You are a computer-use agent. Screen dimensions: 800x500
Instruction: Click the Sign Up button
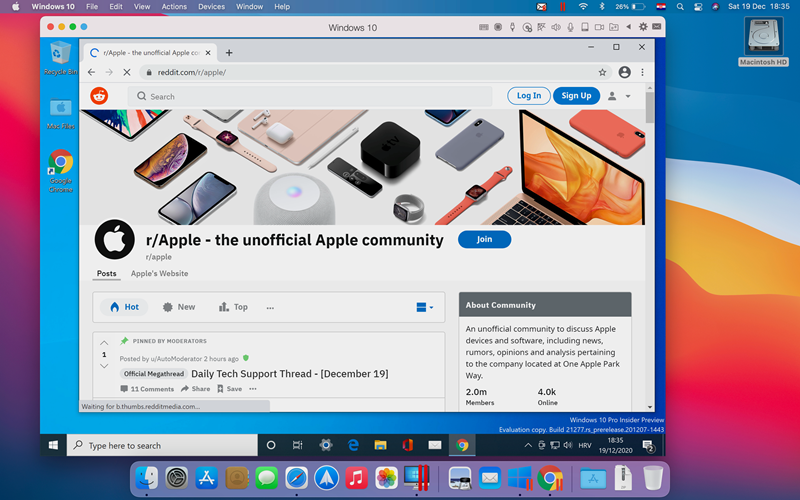pos(576,96)
